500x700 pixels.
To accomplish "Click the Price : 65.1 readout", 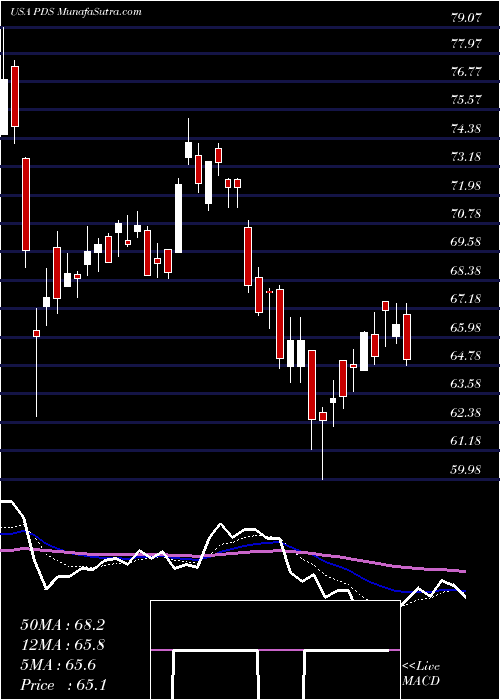I will (62, 685).
